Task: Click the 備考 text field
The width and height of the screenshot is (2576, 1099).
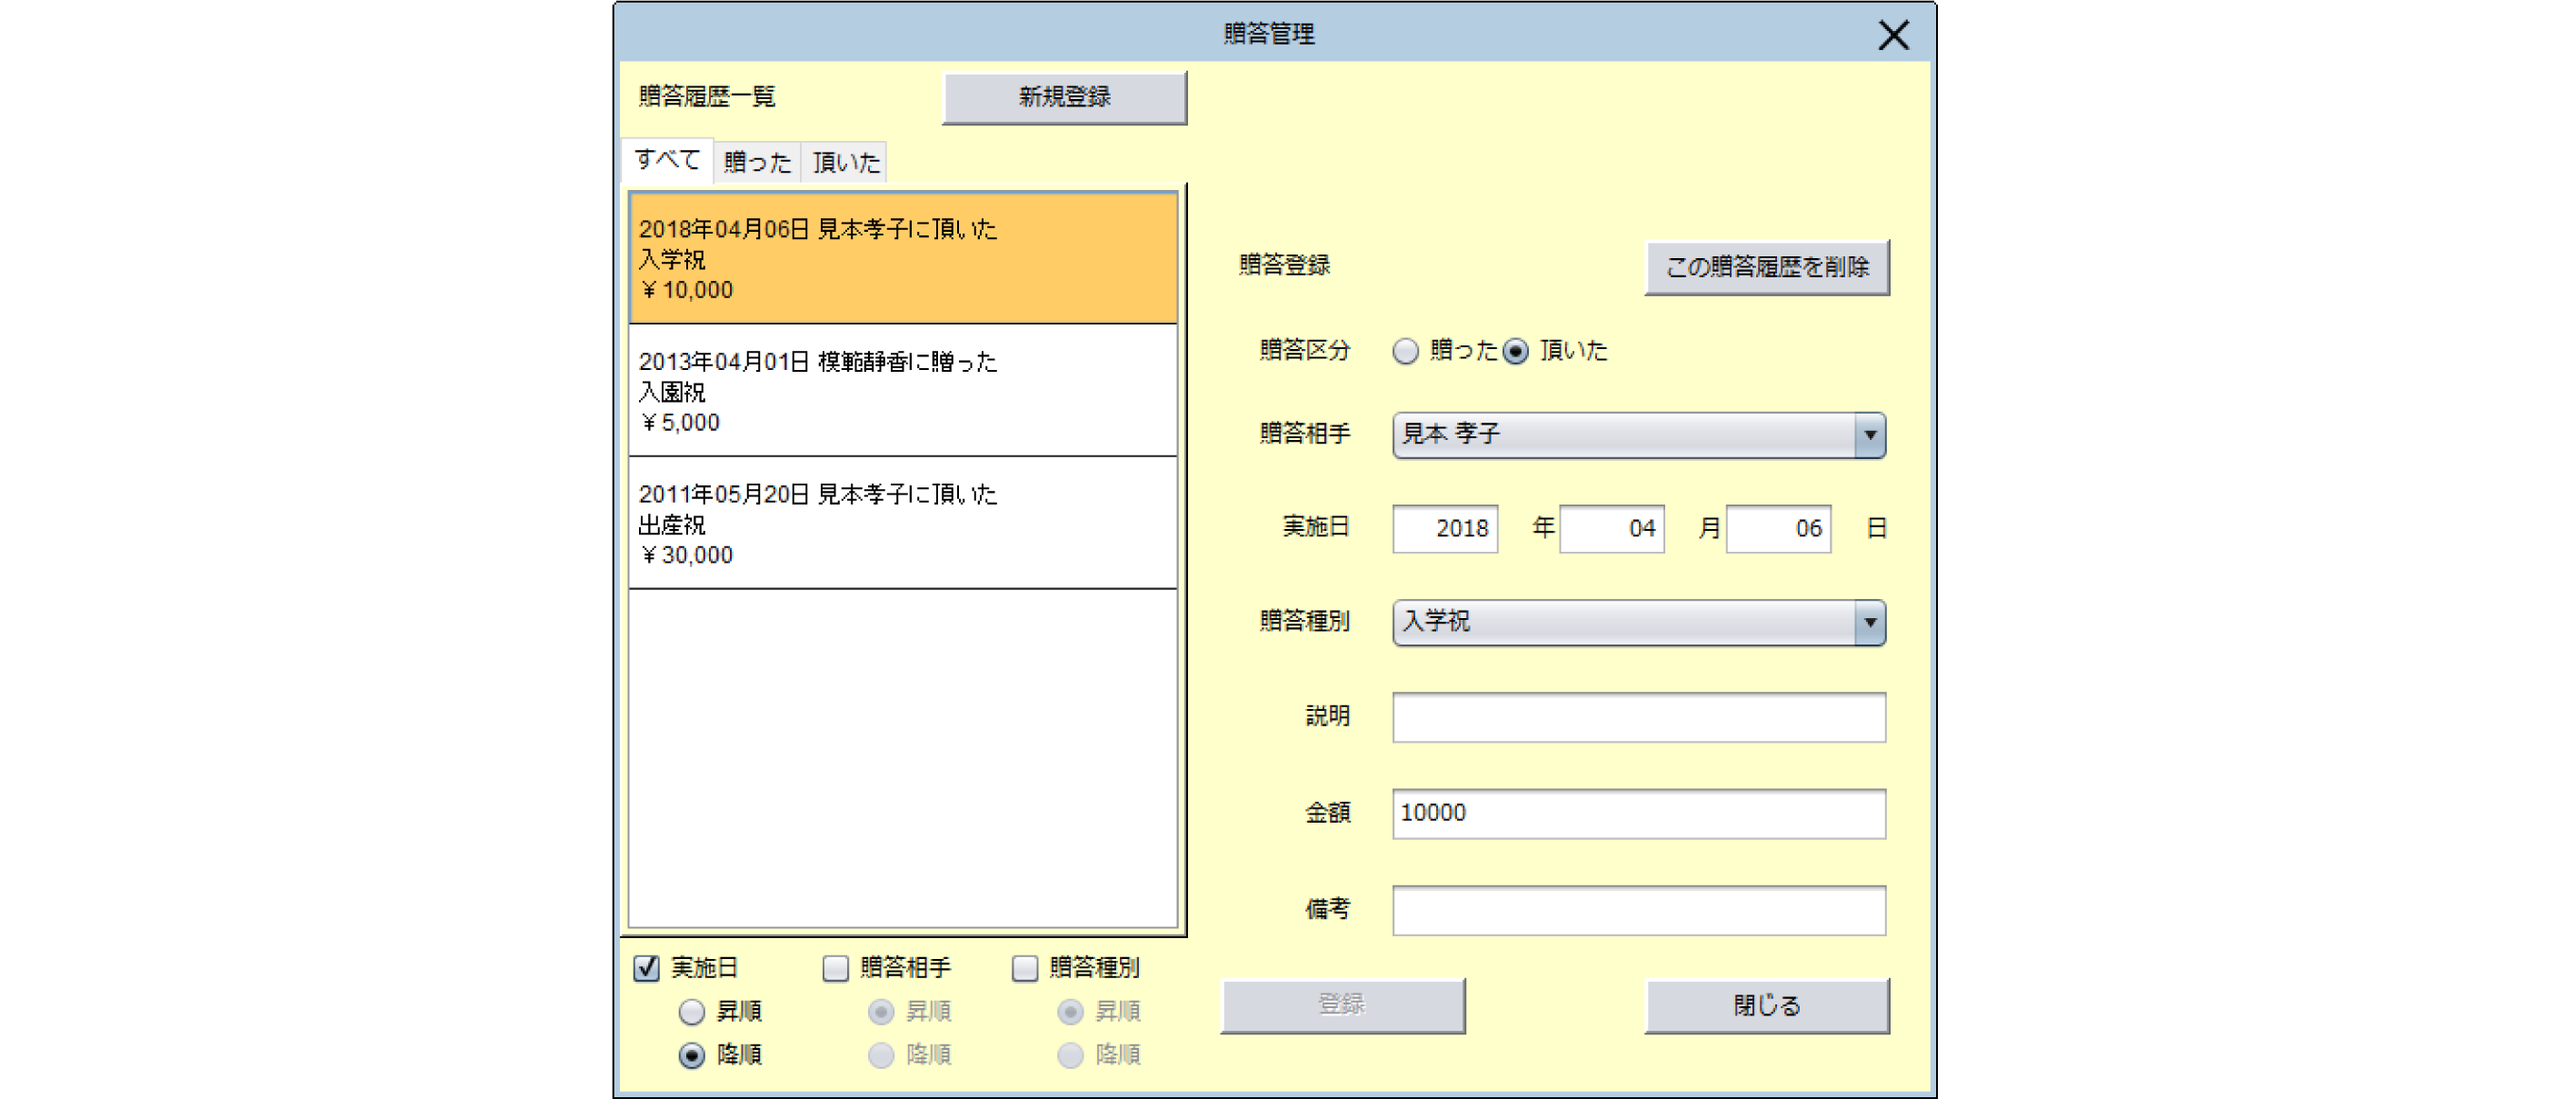Action: (x=1638, y=910)
